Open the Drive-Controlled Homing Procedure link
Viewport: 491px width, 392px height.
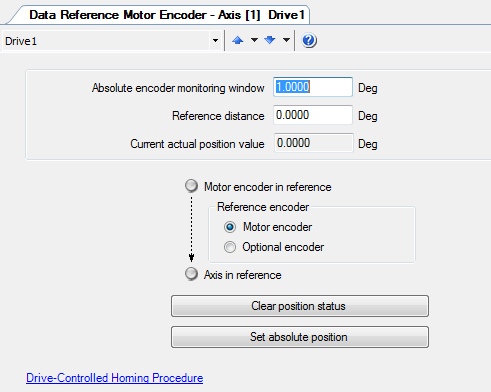pyautogui.click(x=115, y=378)
